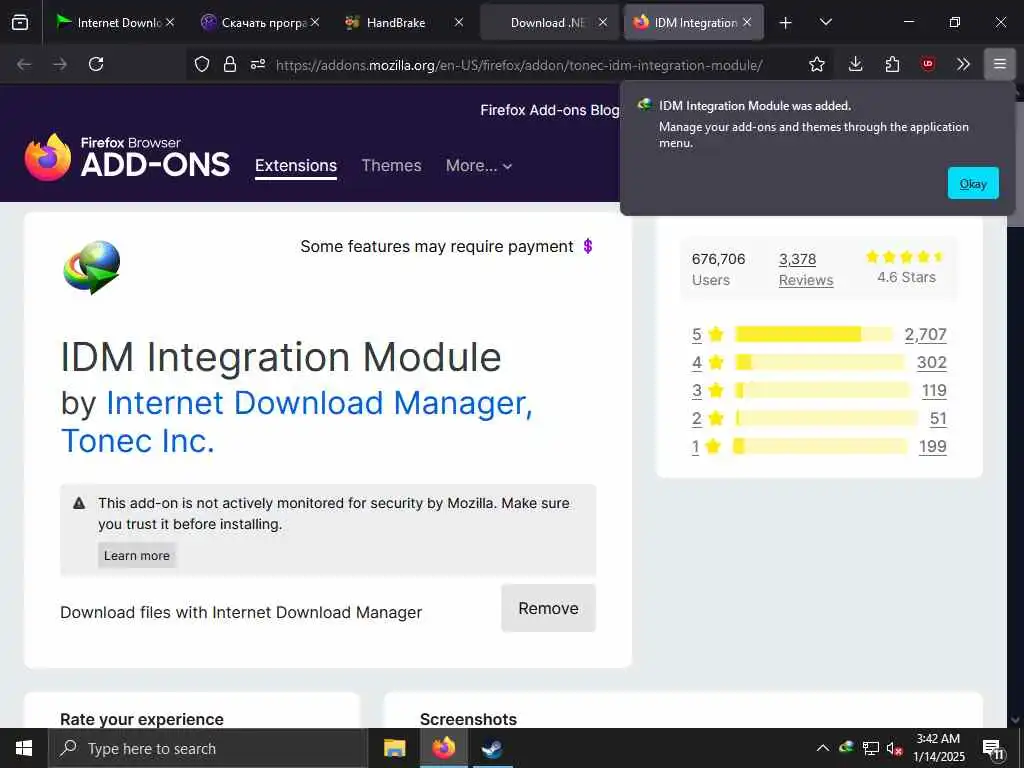The image size is (1024, 768).
Task: Open network status tray icon
Action: 871,748
